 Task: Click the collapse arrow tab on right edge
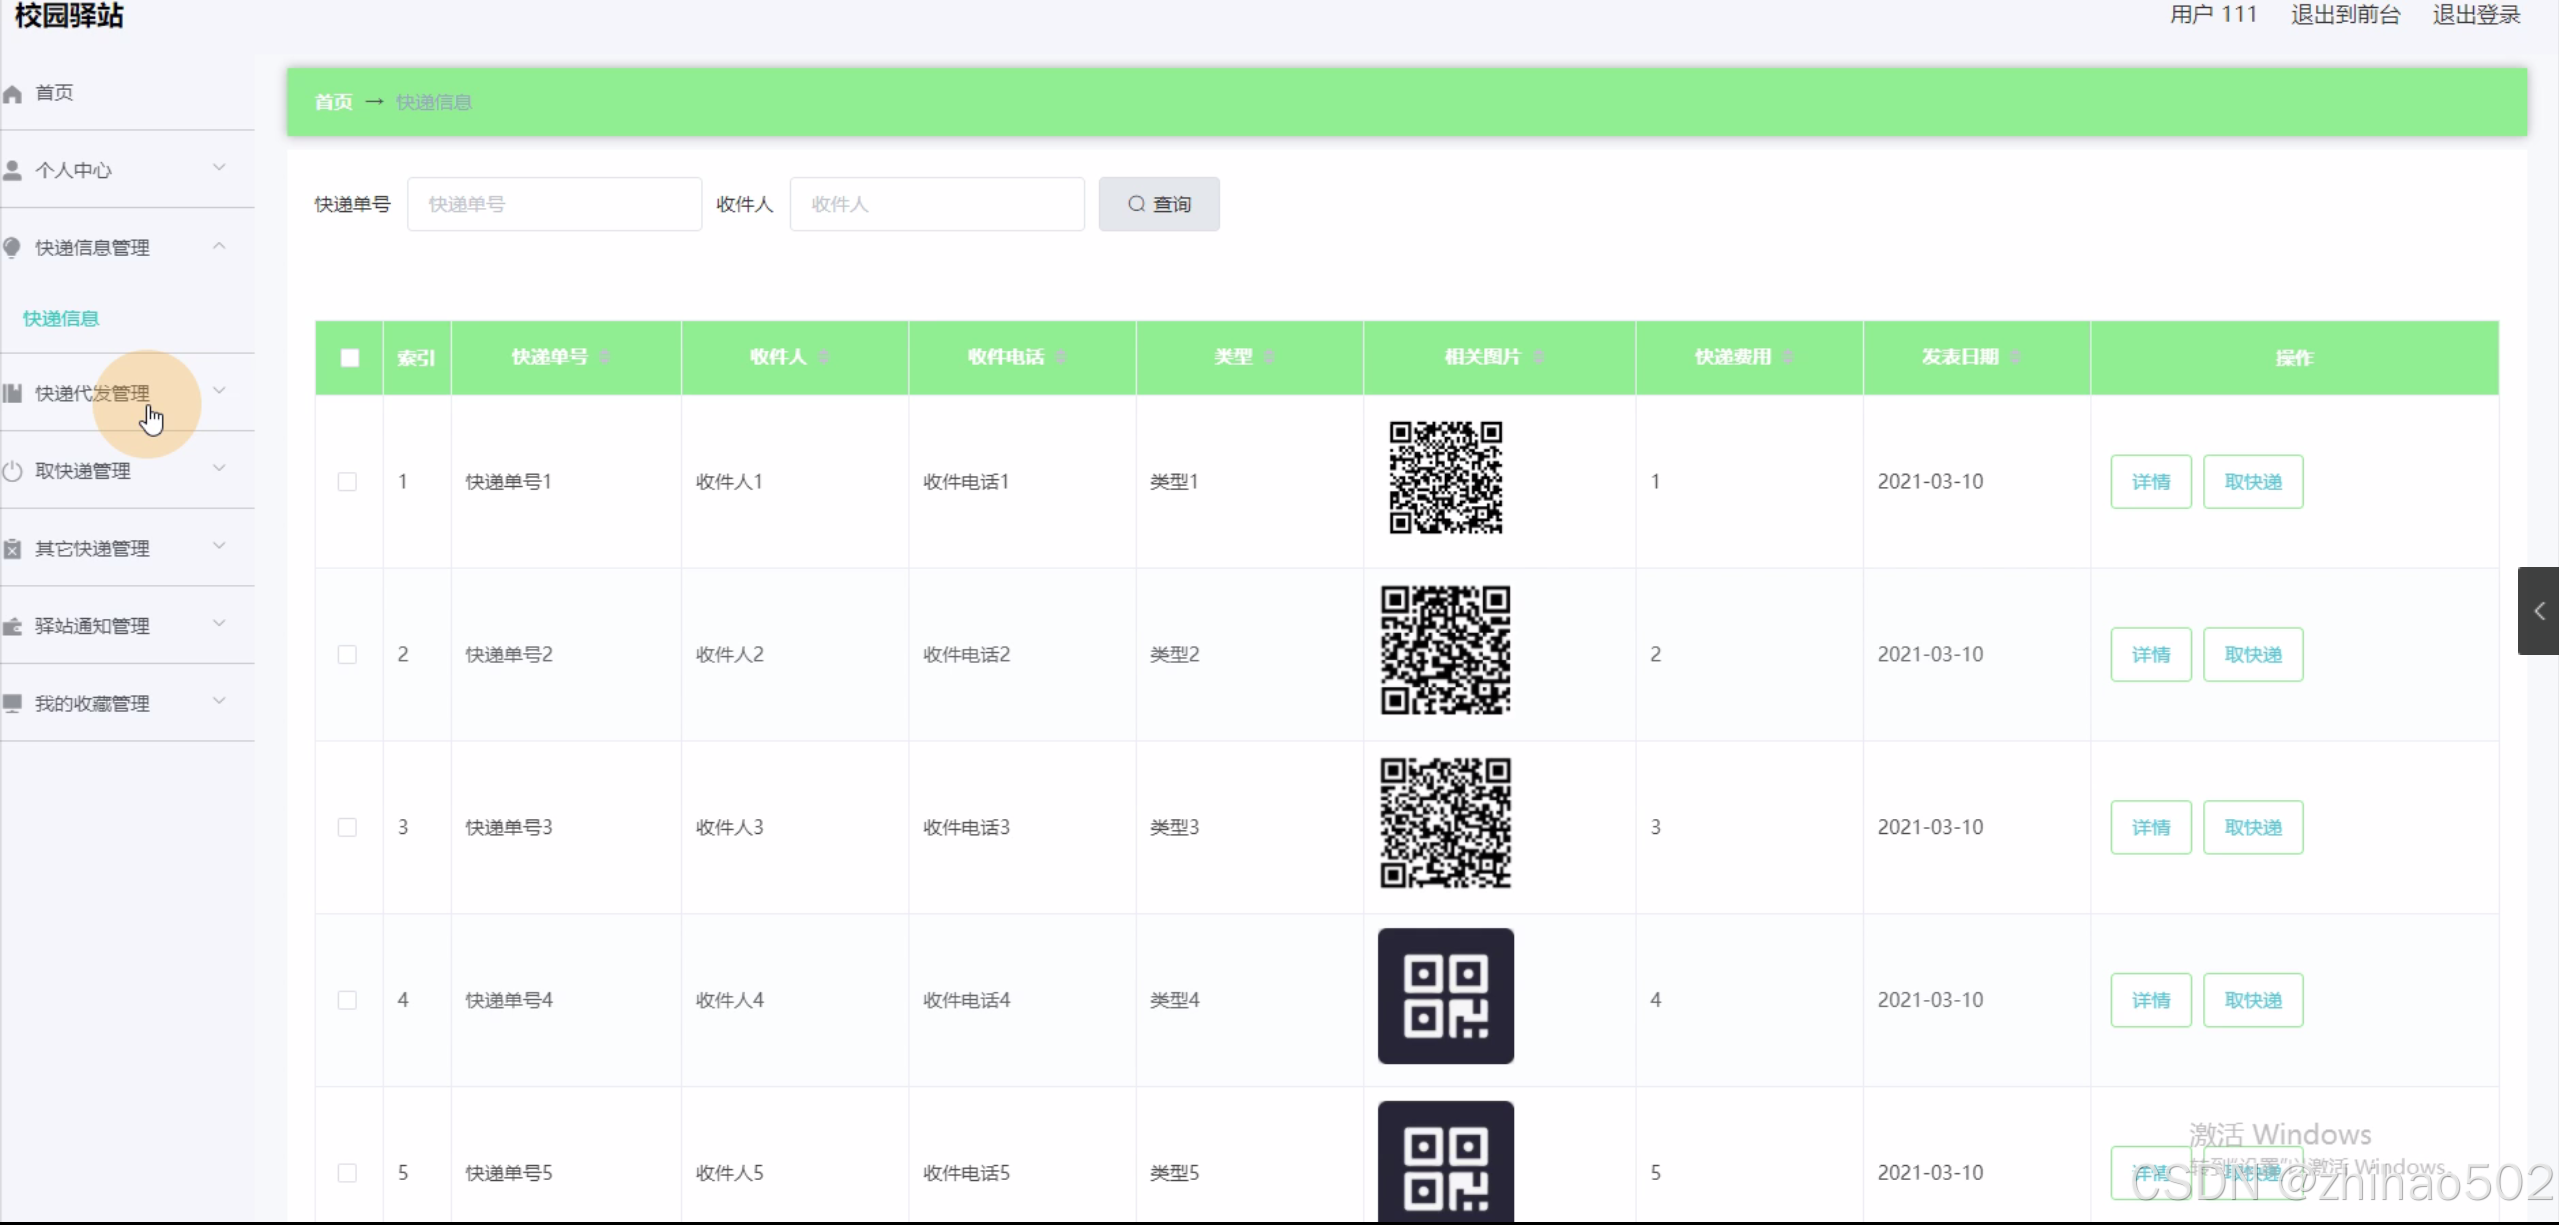pyautogui.click(x=2538, y=611)
